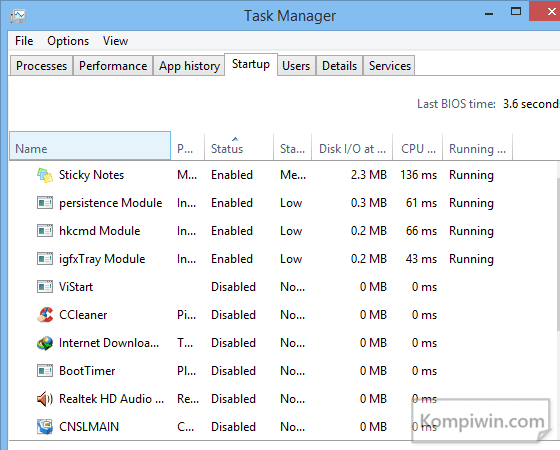The image size is (560, 450).
Task: Select the Internet Downloa... entry
Action: tap(109, 343)
